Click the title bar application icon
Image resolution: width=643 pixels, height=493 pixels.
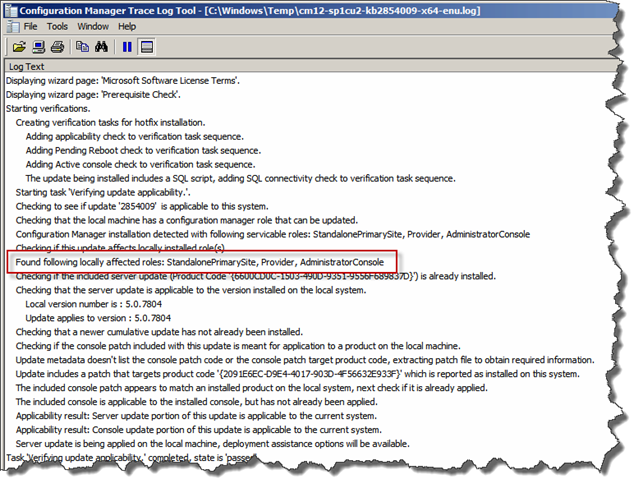[x=10, y=11]
